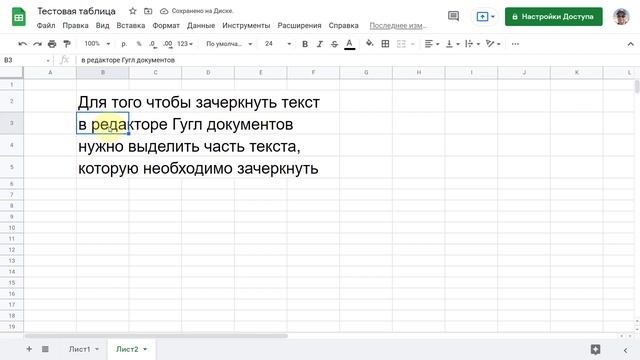
Task: Open the Explore star button
Action: pyautogui.click(x=596, y=349)
